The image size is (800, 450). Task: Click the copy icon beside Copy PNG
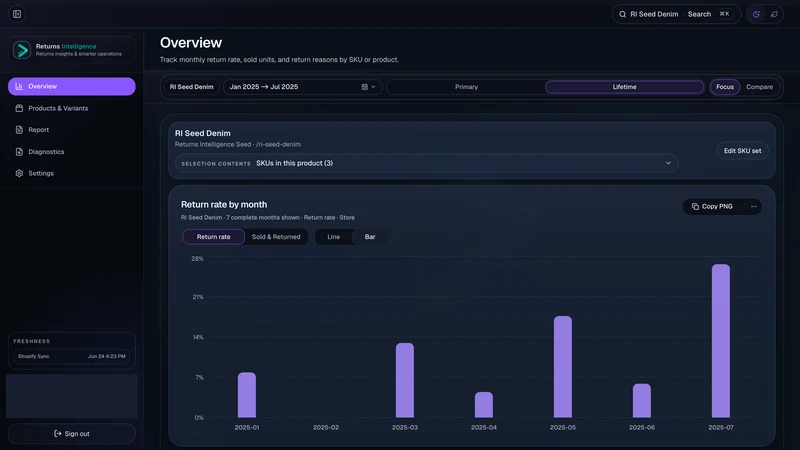pyautogui.click(x=695, y=206)
